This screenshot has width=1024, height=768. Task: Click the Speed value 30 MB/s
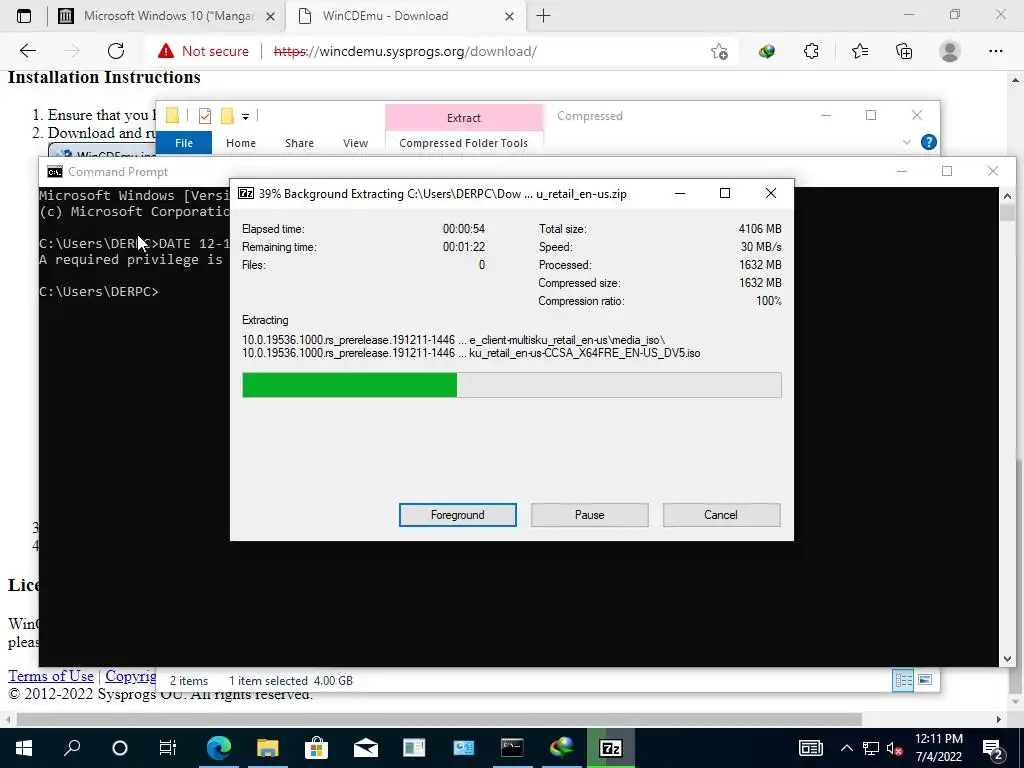tap(761, 247)
